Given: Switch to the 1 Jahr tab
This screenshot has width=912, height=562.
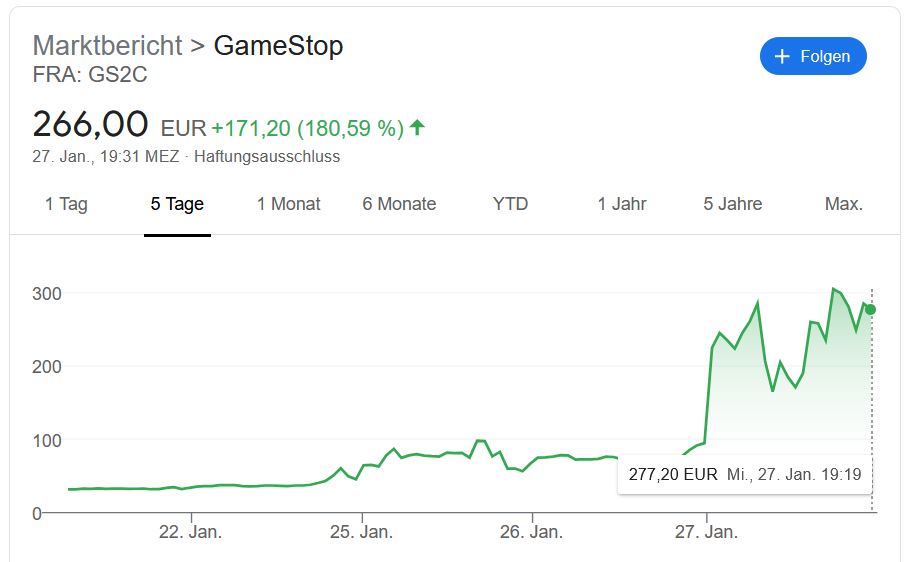Looking at the screenshot, I should pos(622,204).
